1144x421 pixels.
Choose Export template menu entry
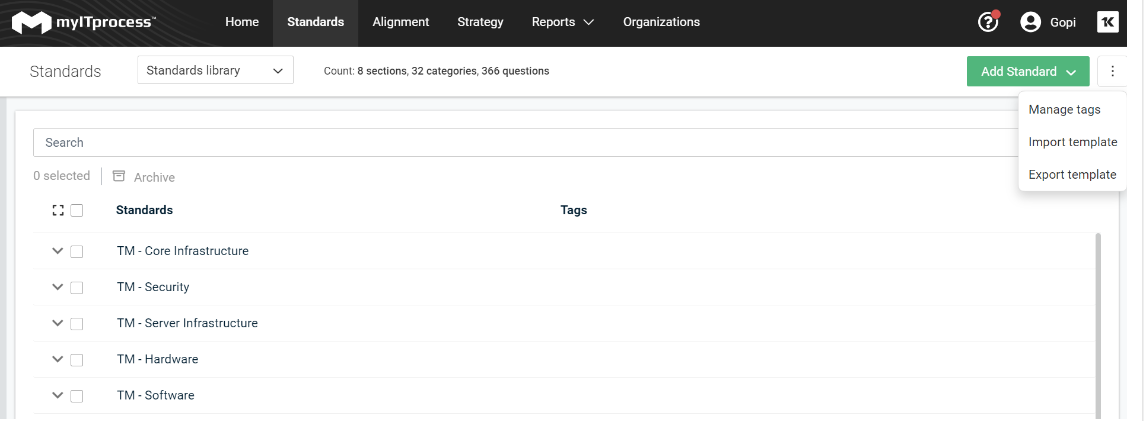1072,174
